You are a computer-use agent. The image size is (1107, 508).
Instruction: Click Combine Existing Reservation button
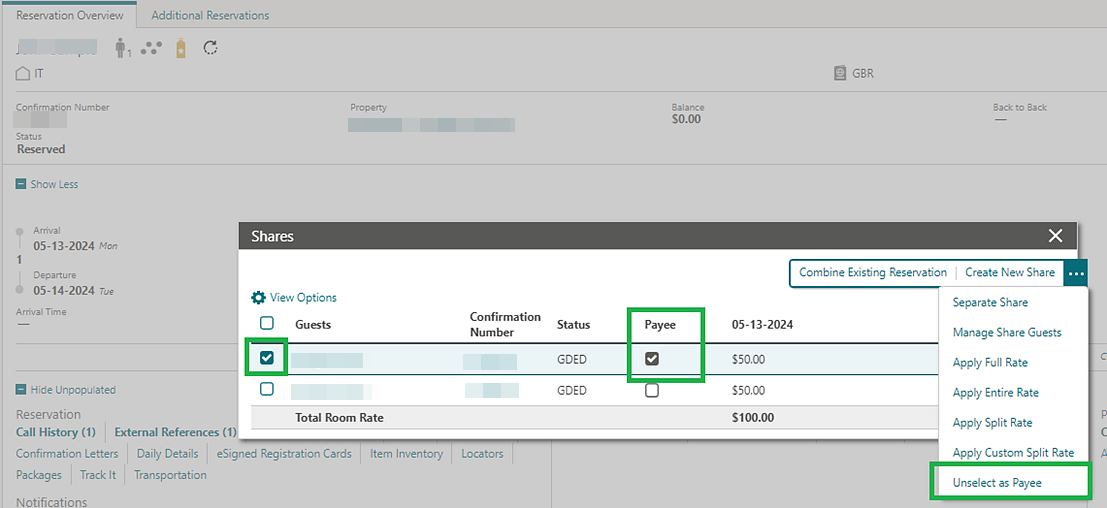pyautogui.click(x=872, y=273)
